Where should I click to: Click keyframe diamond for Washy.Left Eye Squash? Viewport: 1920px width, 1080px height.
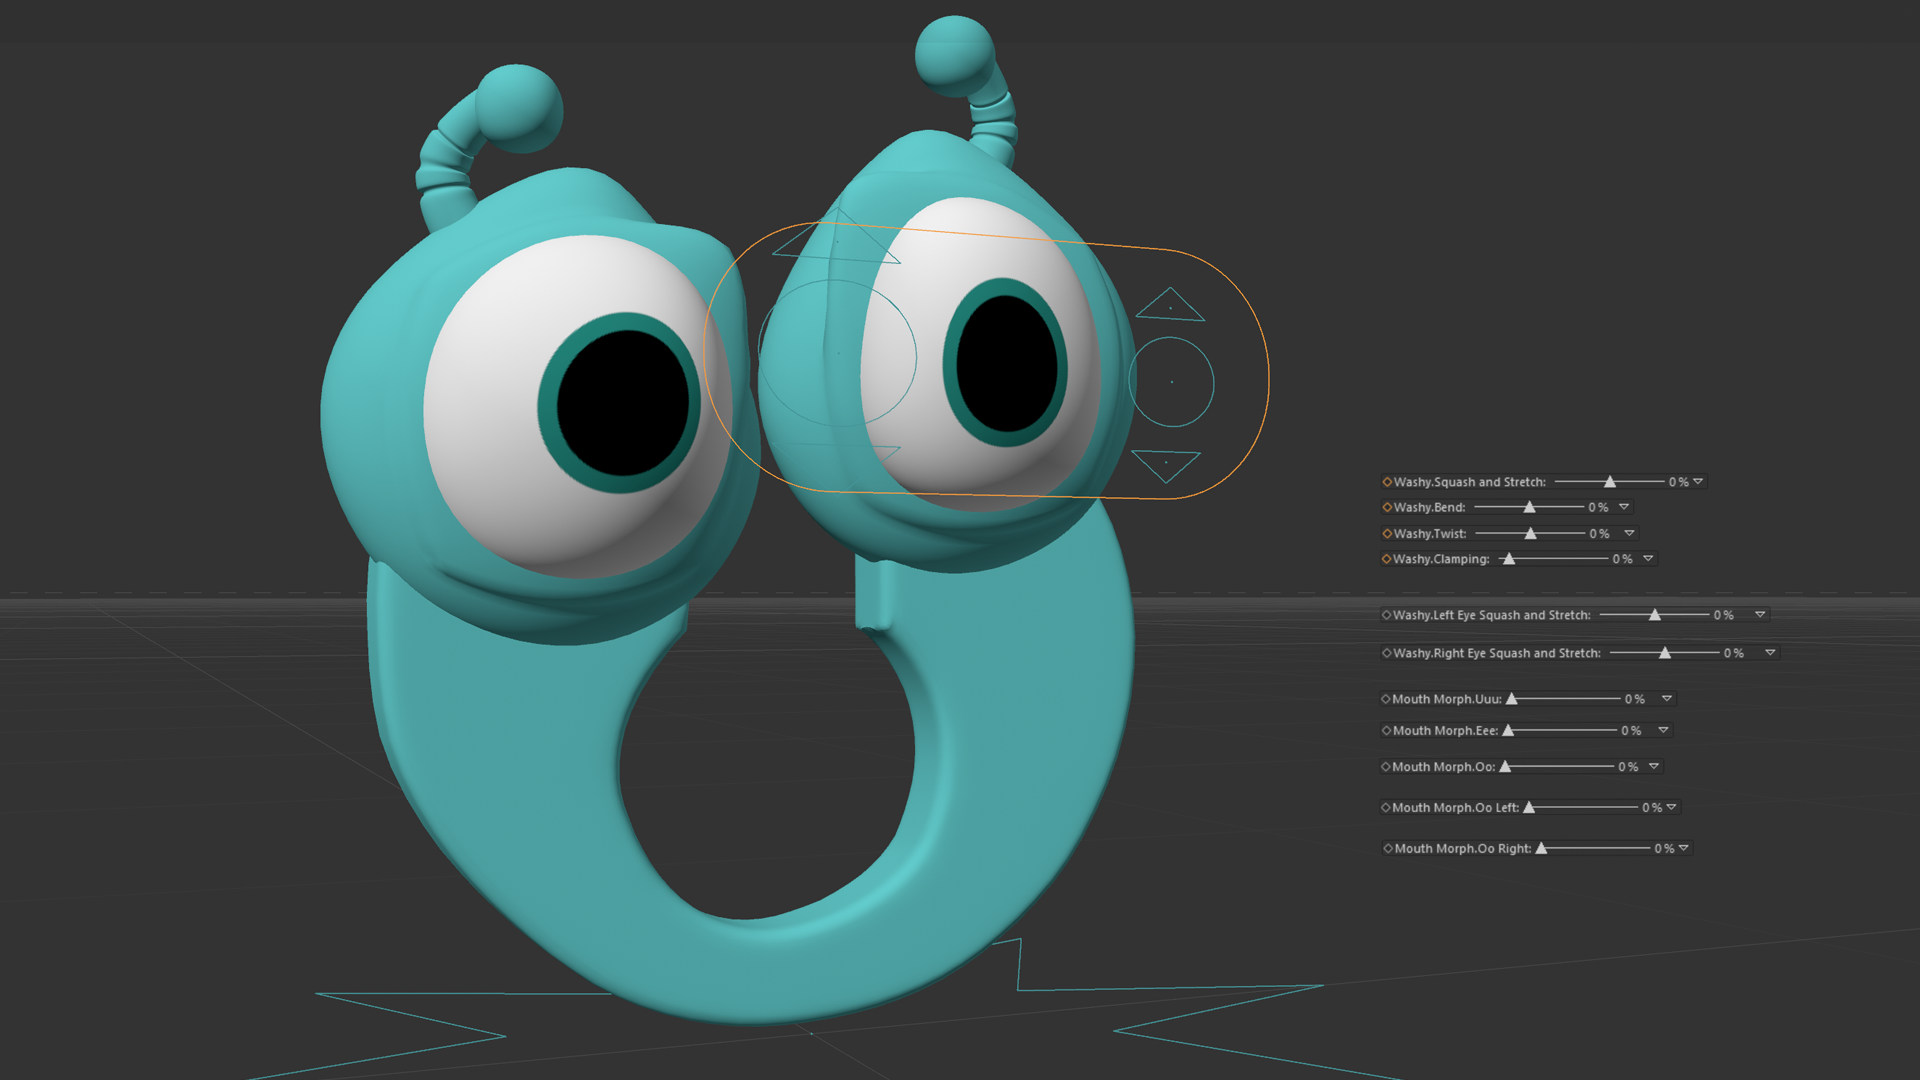[1386, 615]
